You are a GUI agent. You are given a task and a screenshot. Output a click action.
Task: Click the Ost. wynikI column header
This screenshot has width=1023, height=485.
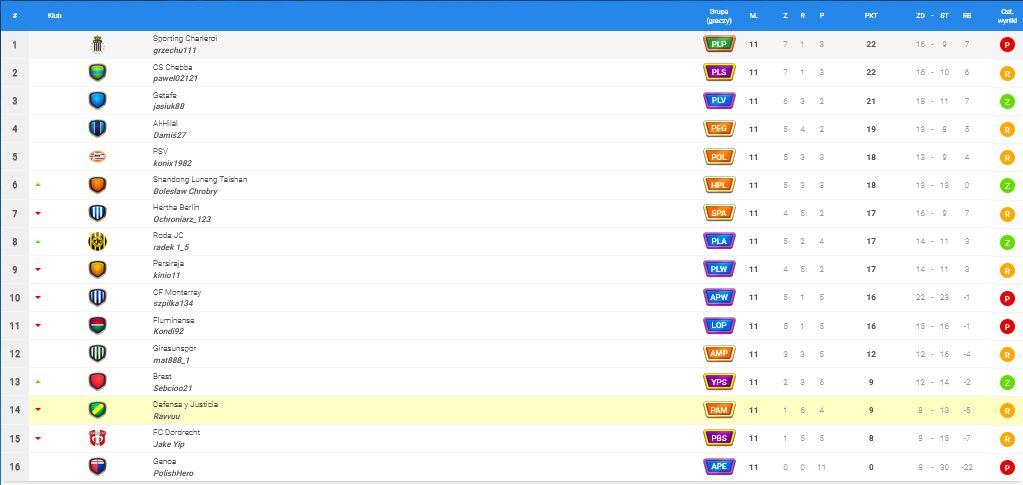pos(1006,16)
